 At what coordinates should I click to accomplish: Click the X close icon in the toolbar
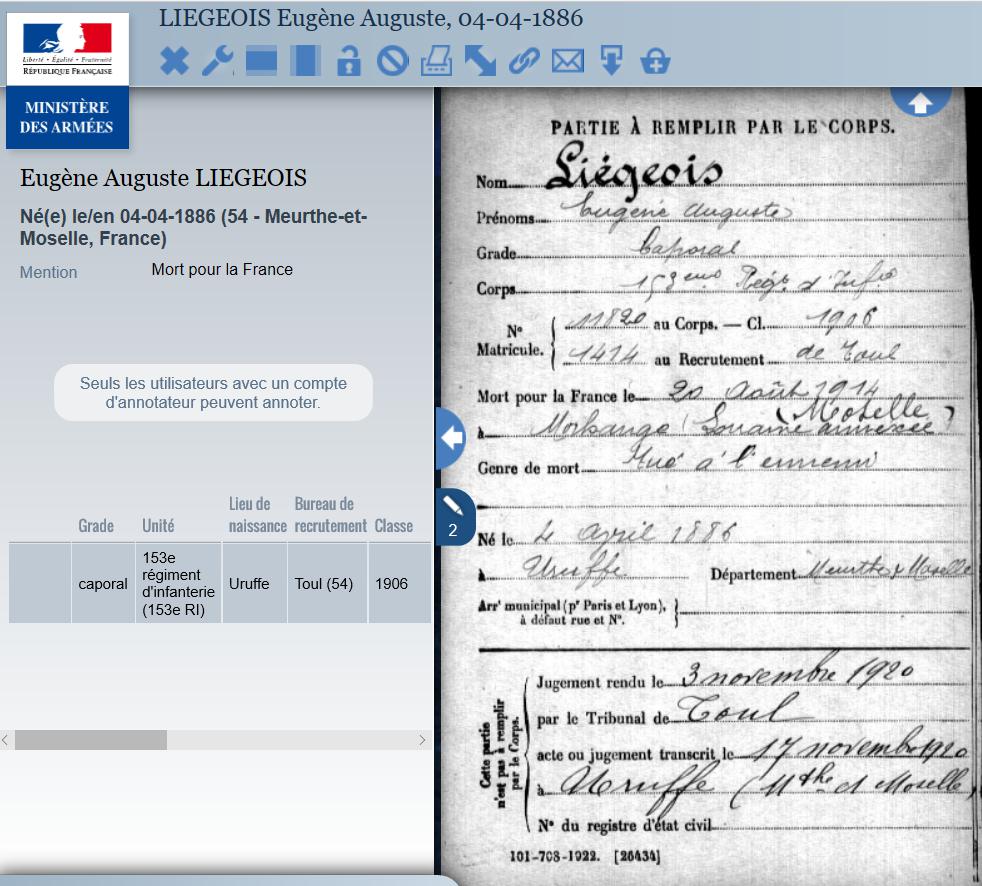coord(174,61)
